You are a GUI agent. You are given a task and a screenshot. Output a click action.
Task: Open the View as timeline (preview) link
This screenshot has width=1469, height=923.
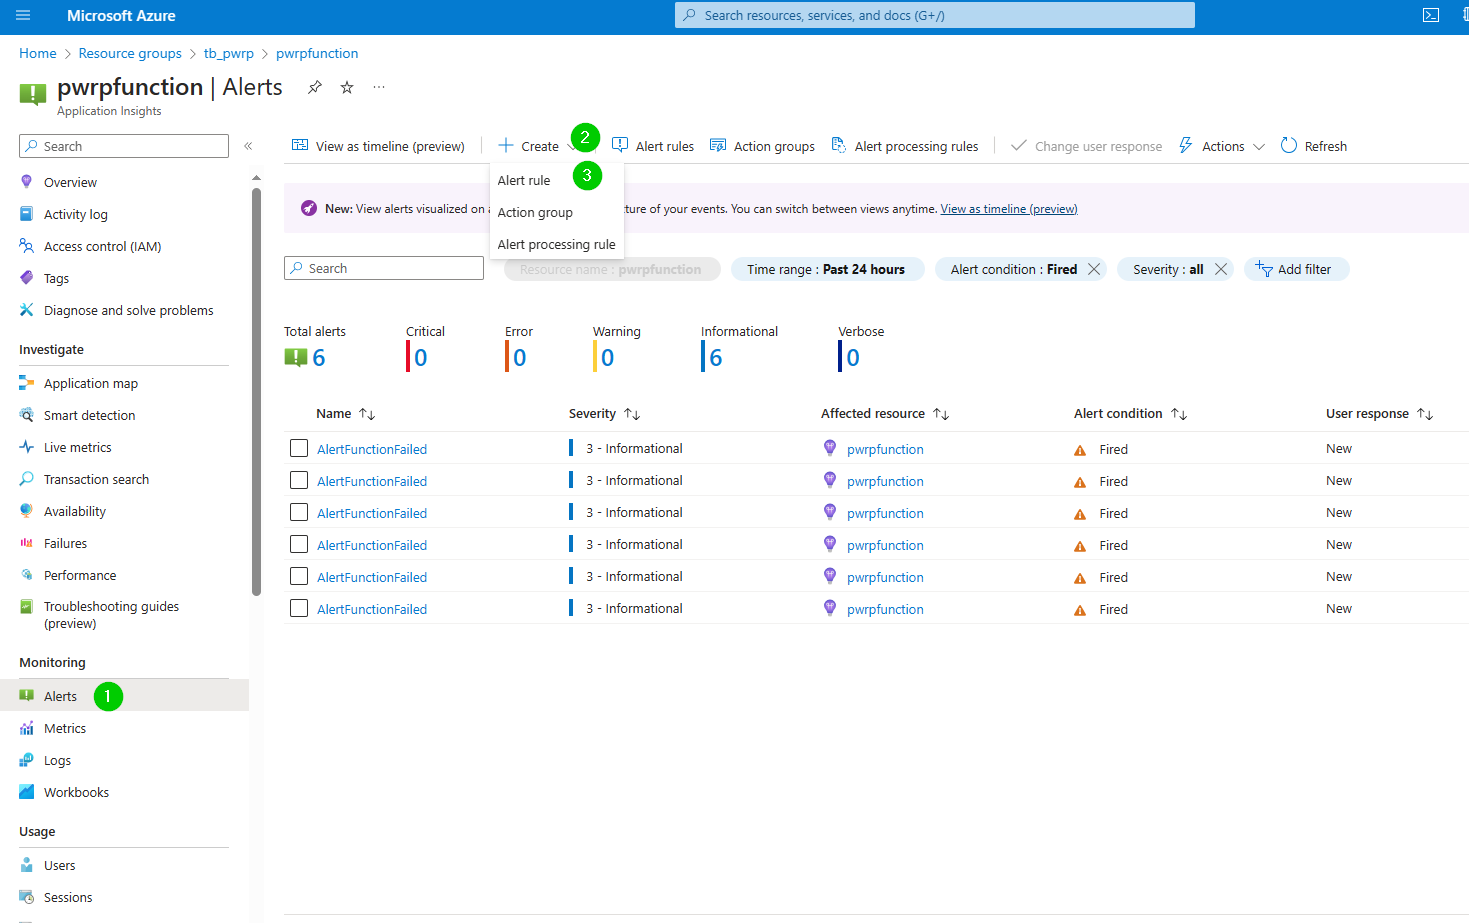tap(1009, 209)
